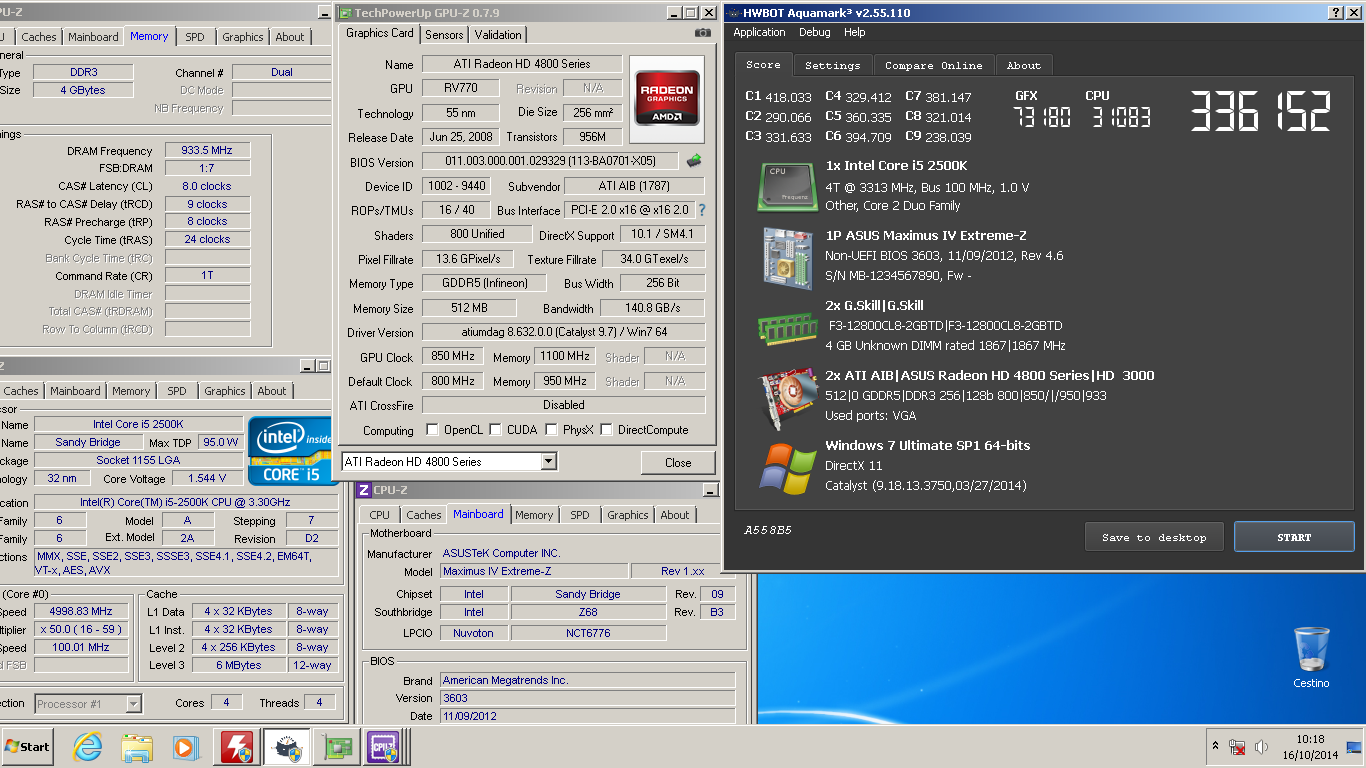Click the 336 152 total score display

(x=1261, y=111)
